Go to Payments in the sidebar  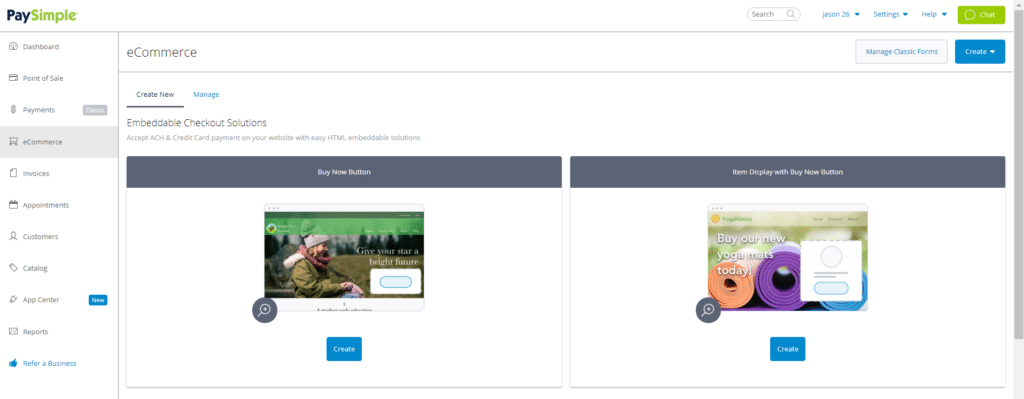[x=59, y=110]
